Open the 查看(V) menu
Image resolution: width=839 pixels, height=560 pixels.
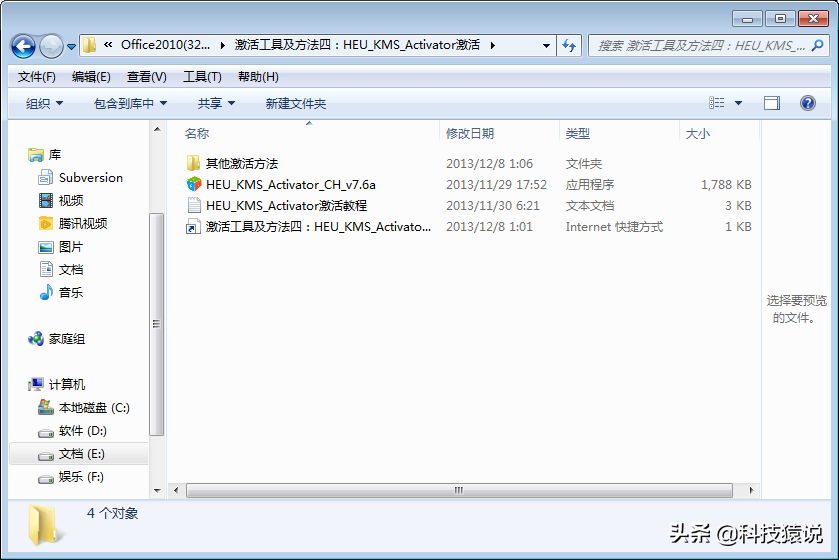pyautogui.click(x=147, y=77)
